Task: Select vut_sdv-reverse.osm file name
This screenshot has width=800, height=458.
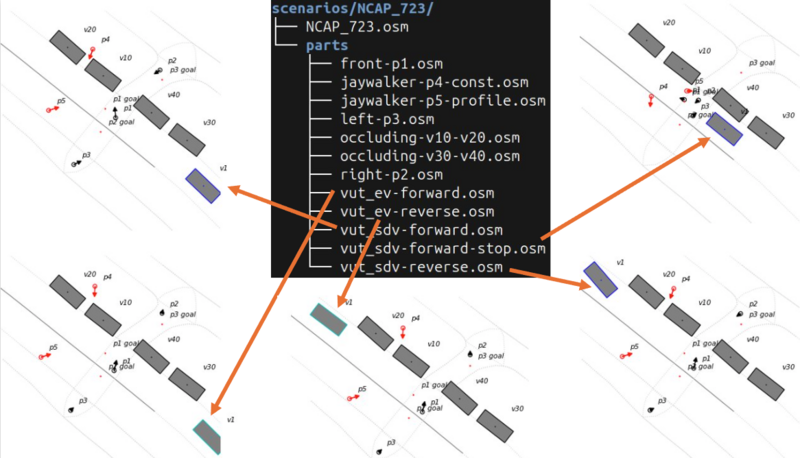Action: pyautogui.click(x=421, y=267)
